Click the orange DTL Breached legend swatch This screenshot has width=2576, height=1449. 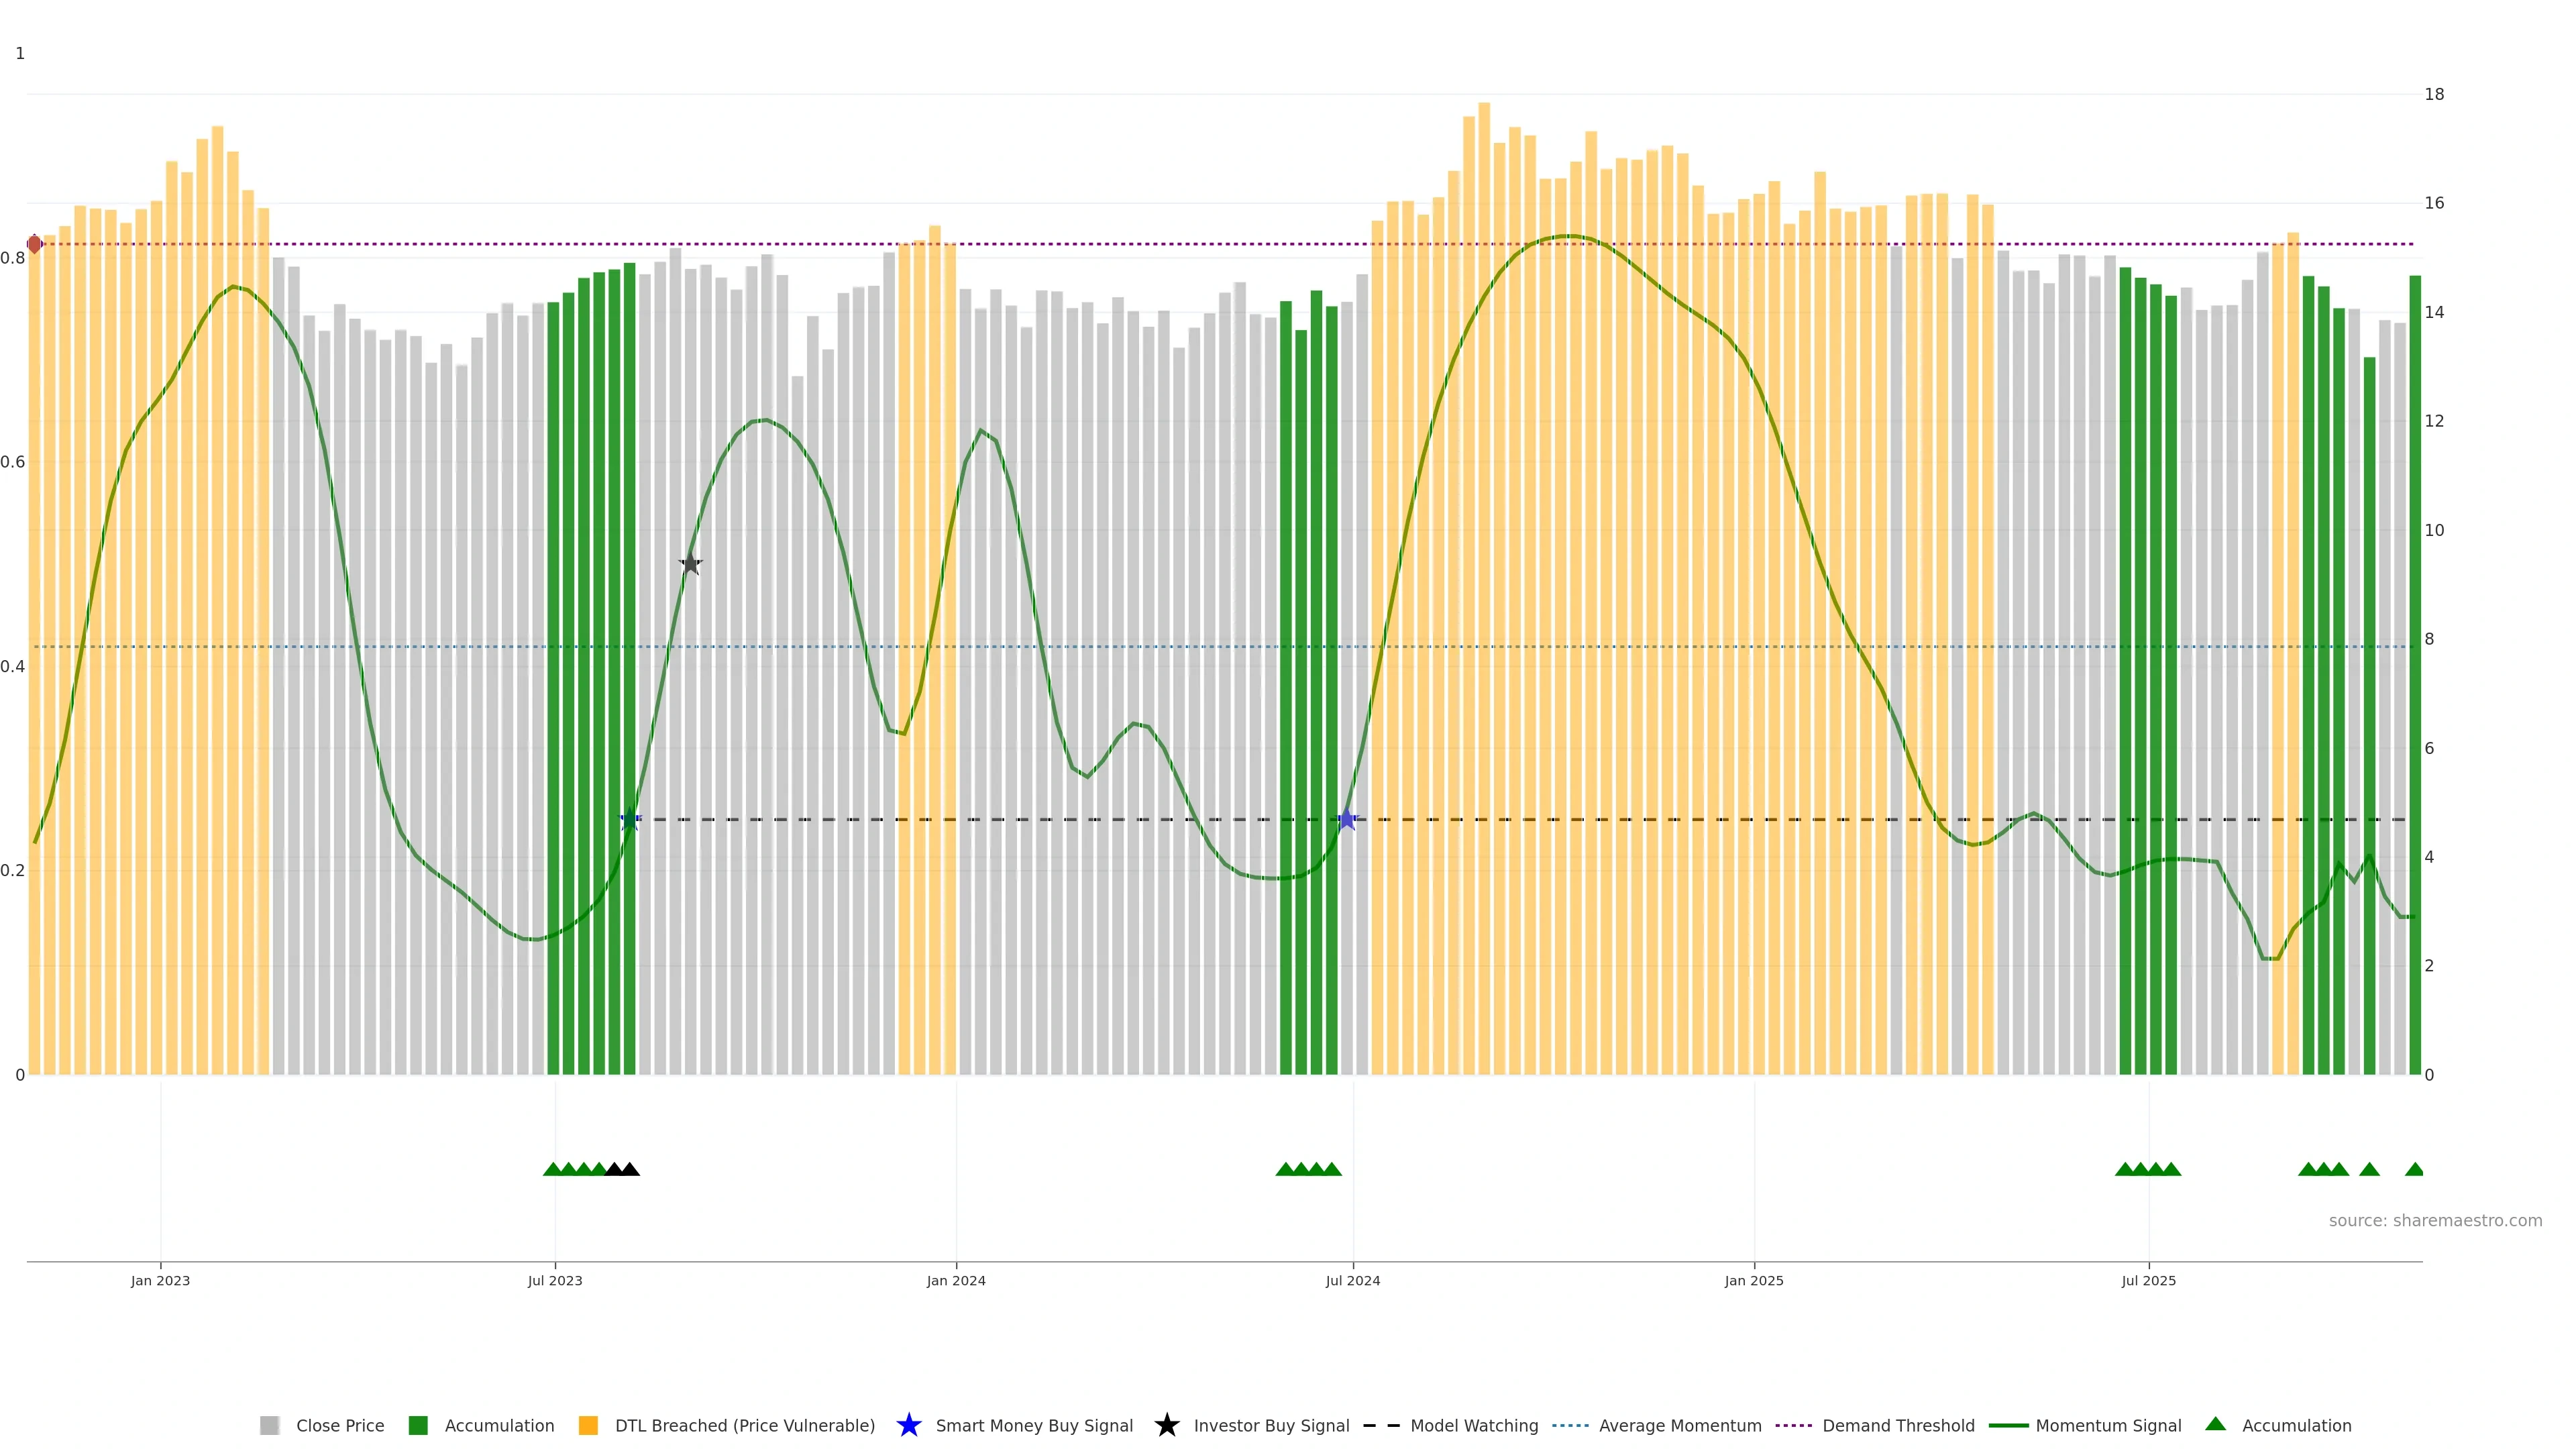[x=588, y=1426]
